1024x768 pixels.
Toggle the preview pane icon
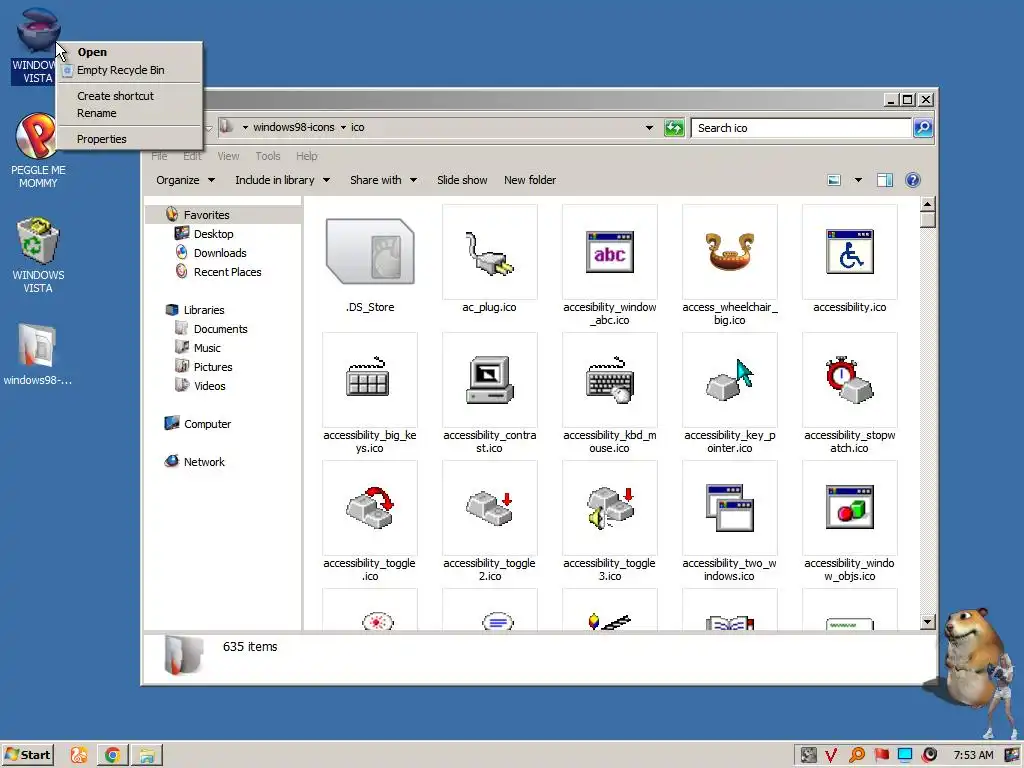coord(885,180)
